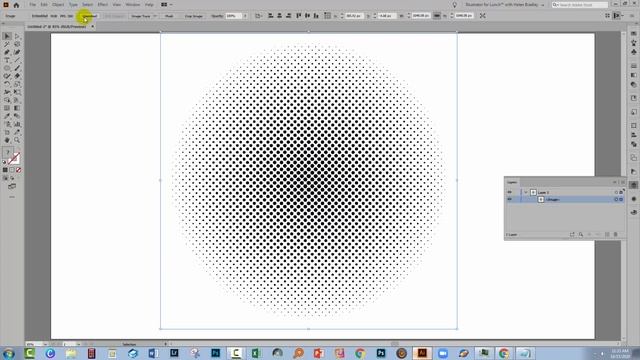The height and width of the screenshot is (360, 640).
Task: Open the Layers panel flyout menu
Action: click(622, 182)
